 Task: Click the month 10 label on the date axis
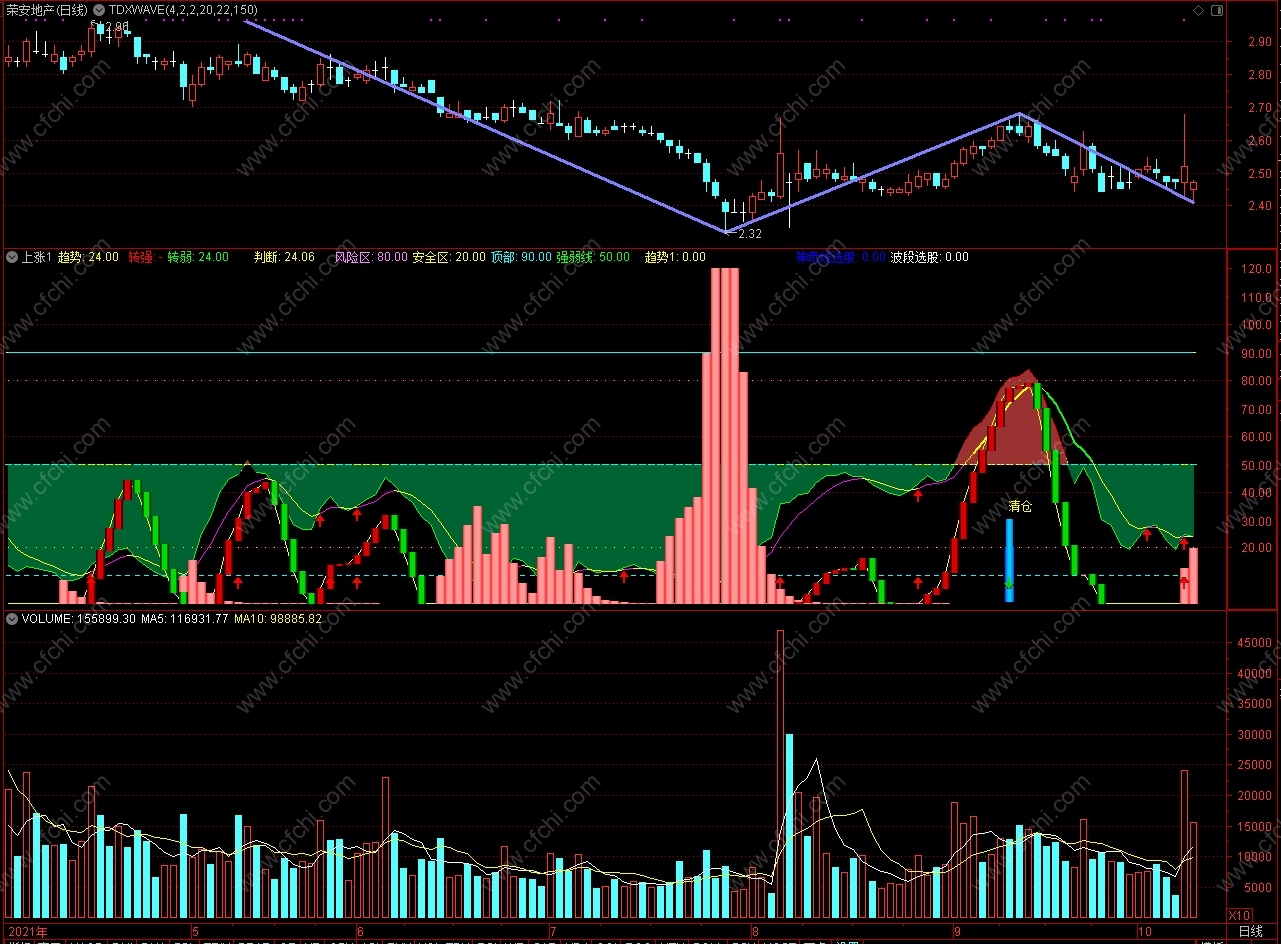coord(1145,931)
